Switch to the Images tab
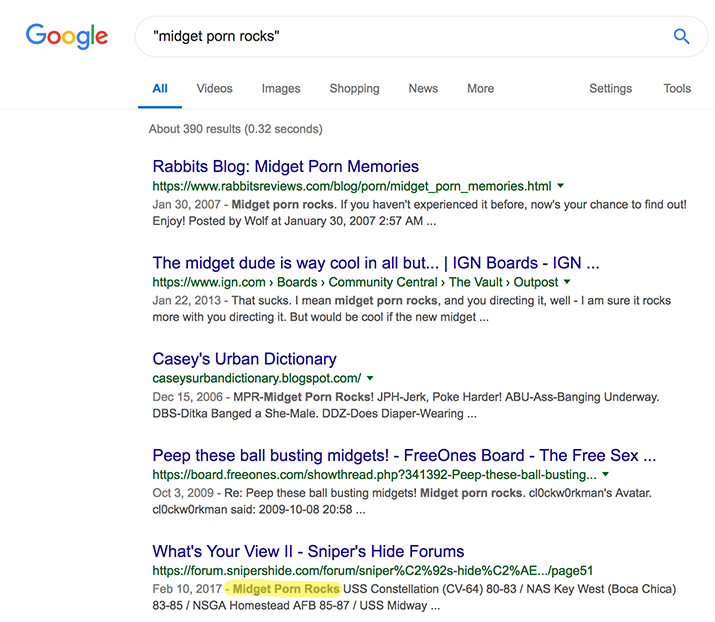Screen dimensions: 715x622 click(x=281, y=88)
